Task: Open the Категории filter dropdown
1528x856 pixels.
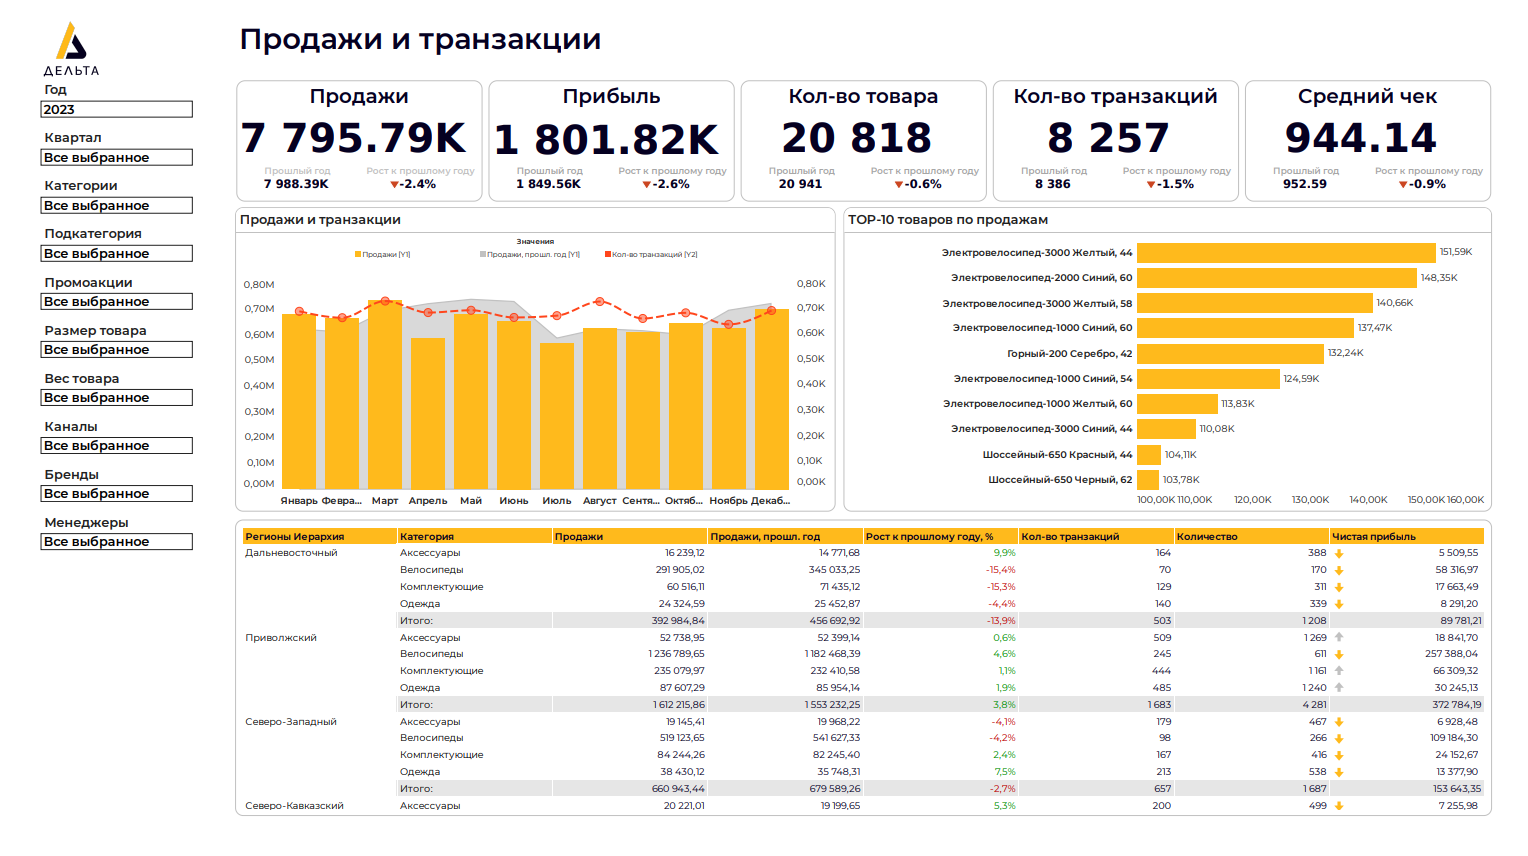Action: (x=116, y=205)
